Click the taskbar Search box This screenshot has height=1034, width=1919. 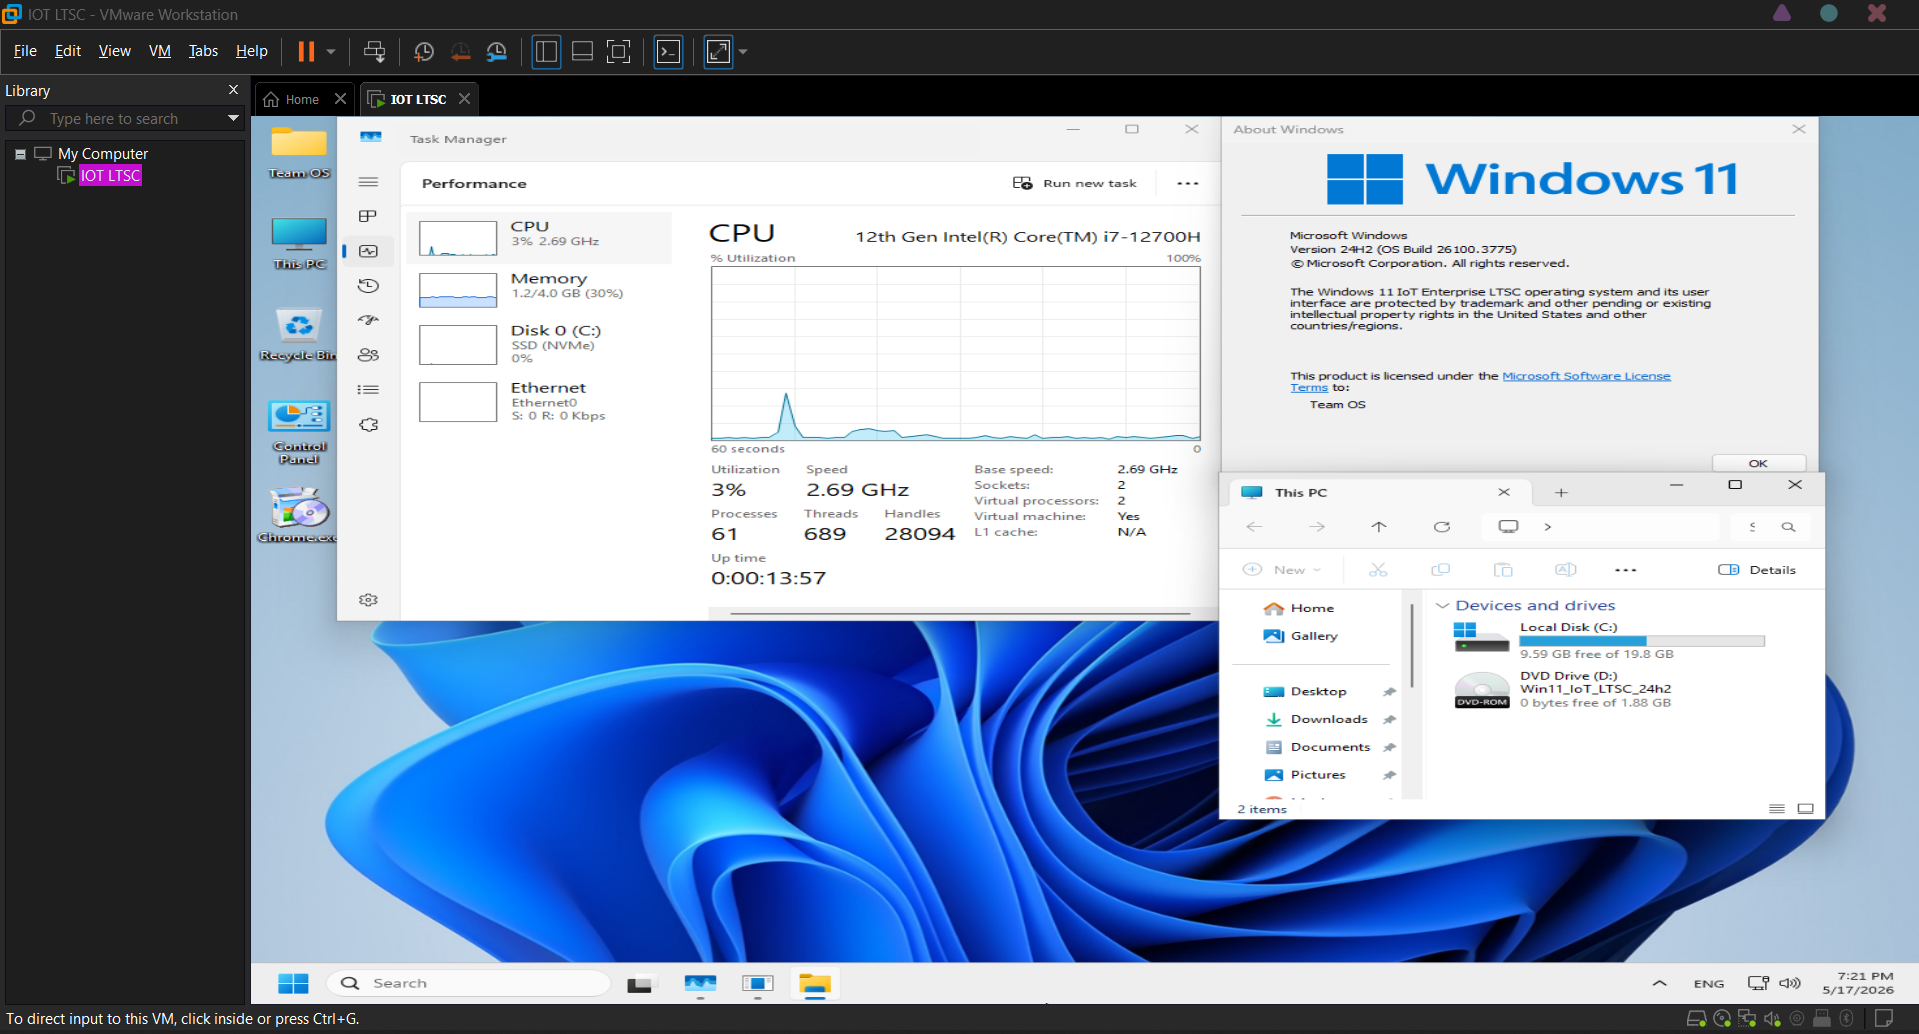pos(468,983)
